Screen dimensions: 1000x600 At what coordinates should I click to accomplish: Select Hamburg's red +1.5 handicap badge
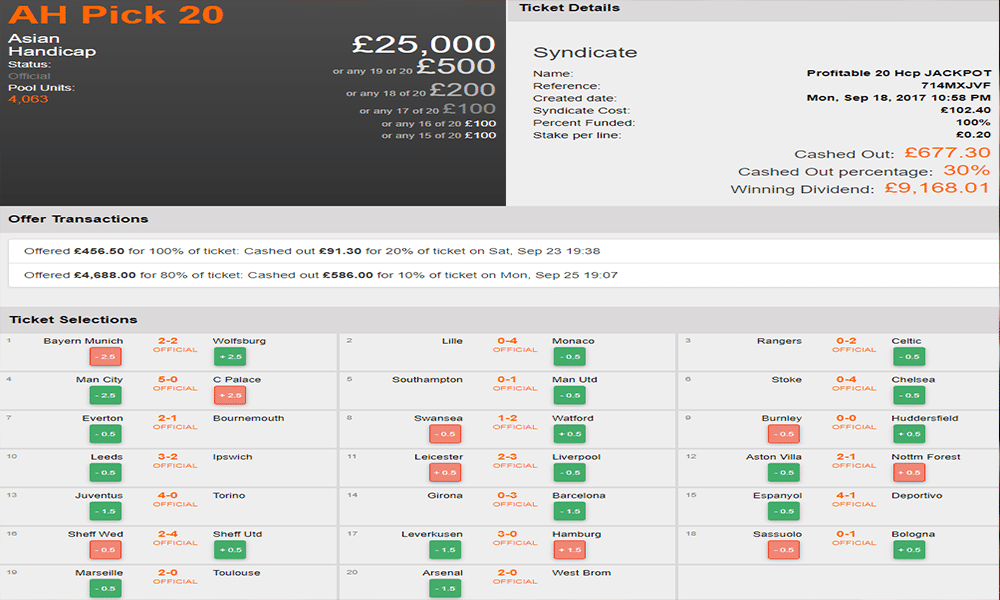click(569, 549)
